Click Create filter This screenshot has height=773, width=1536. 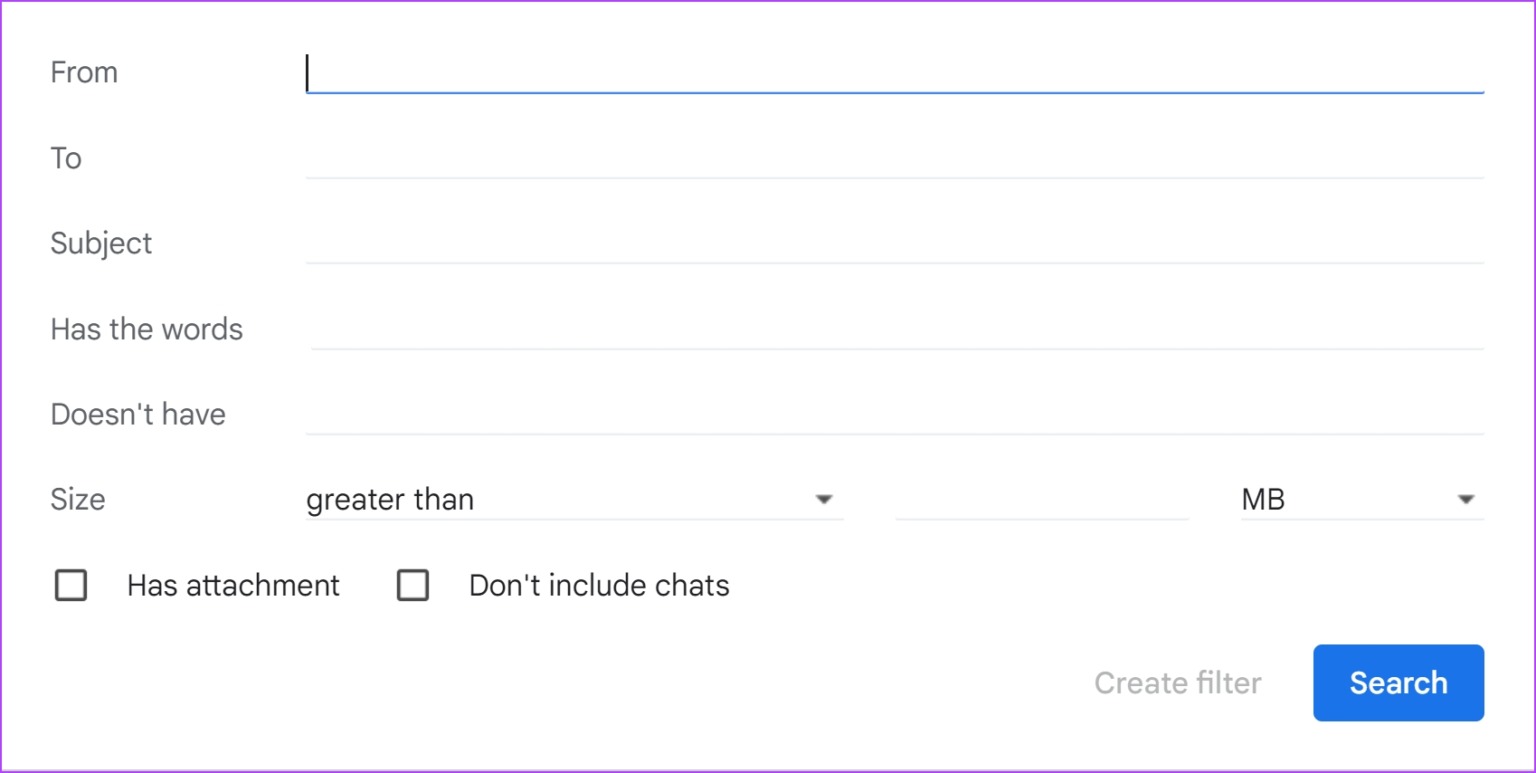(1177, 683)
